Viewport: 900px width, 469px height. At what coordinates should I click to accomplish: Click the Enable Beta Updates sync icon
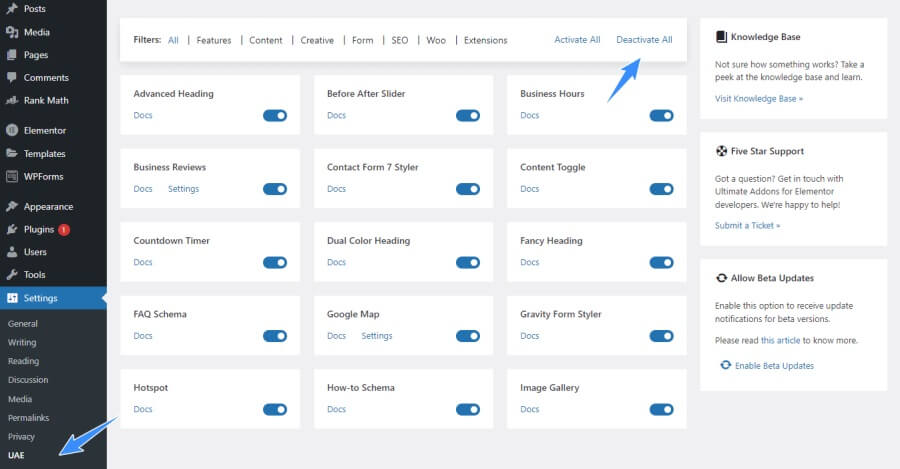tap(726, 365)
